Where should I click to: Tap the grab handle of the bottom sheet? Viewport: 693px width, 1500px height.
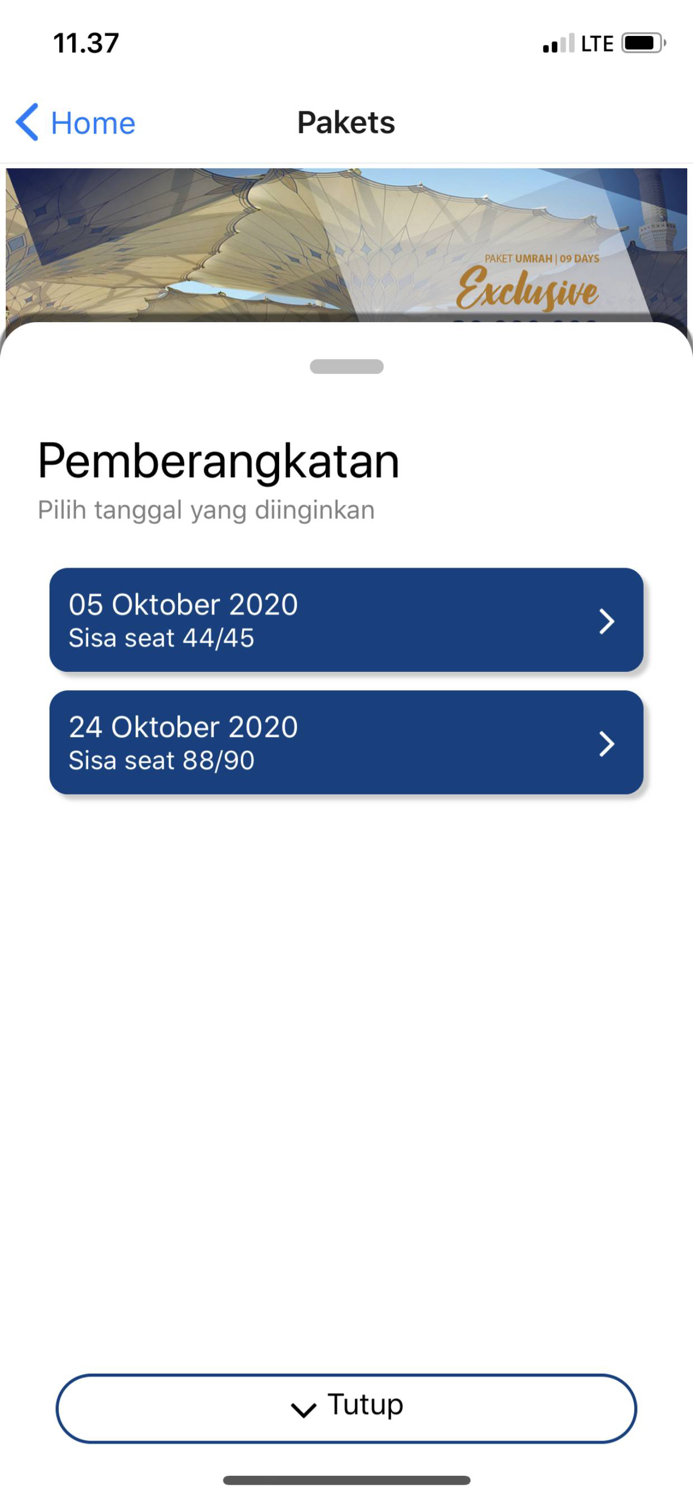[x=346, y=366]
